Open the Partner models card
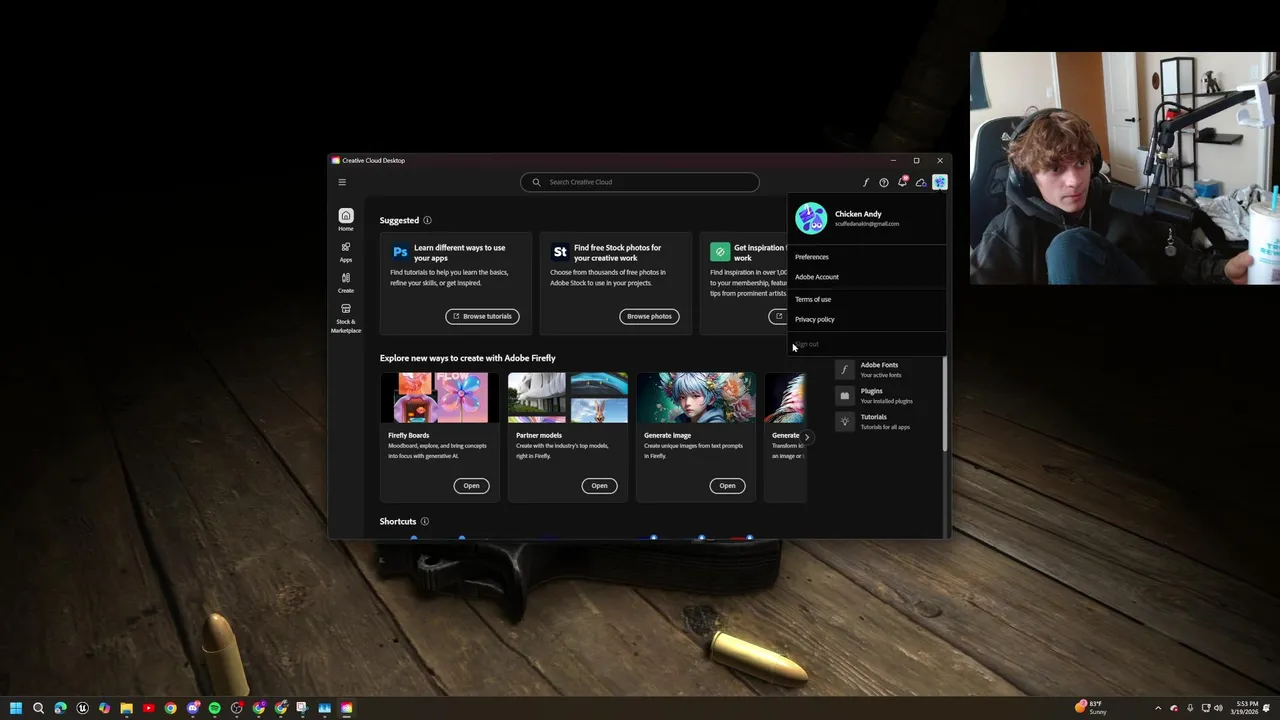The width and height of the screenshot is (1280, 720). (599, 485)
